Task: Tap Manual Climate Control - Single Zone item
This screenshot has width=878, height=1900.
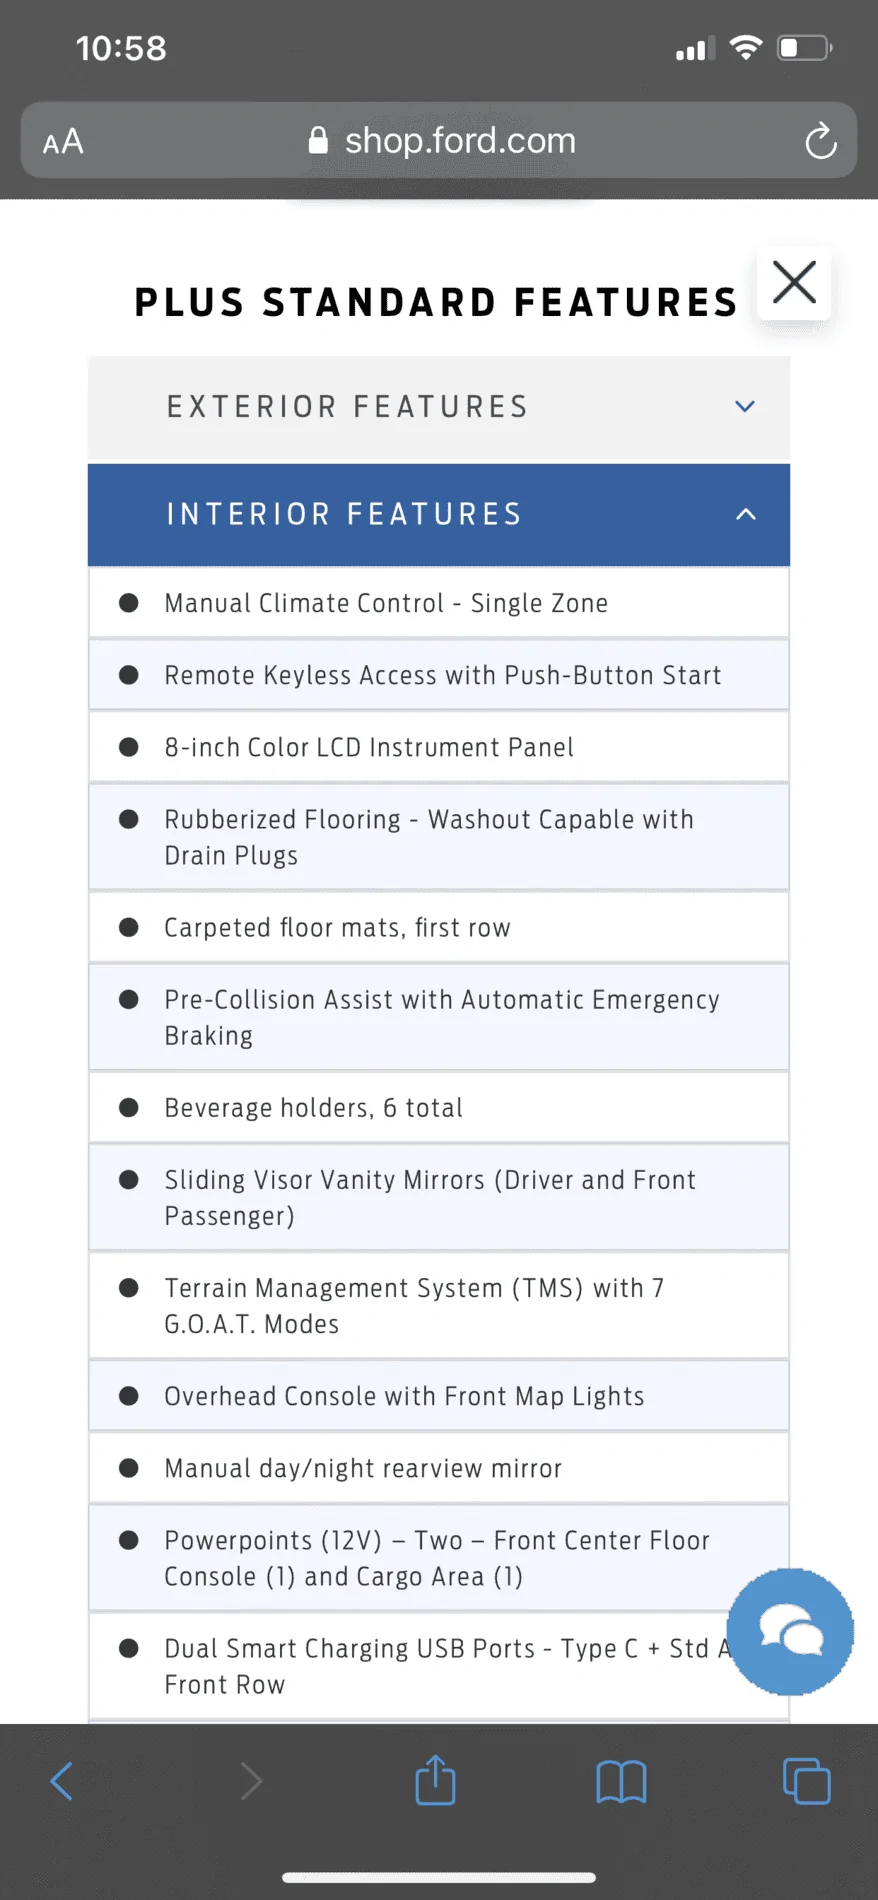Action: point(439,603)
